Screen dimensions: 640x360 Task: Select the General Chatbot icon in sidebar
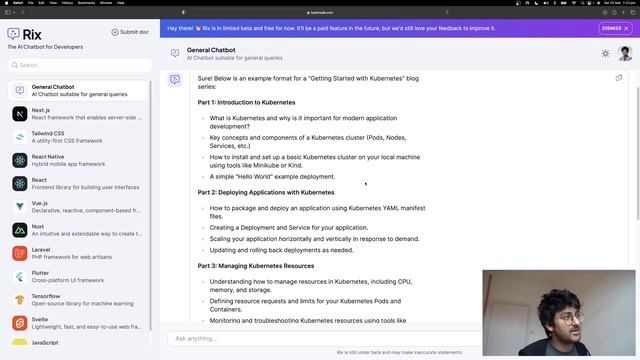click(x=20, y=91)
